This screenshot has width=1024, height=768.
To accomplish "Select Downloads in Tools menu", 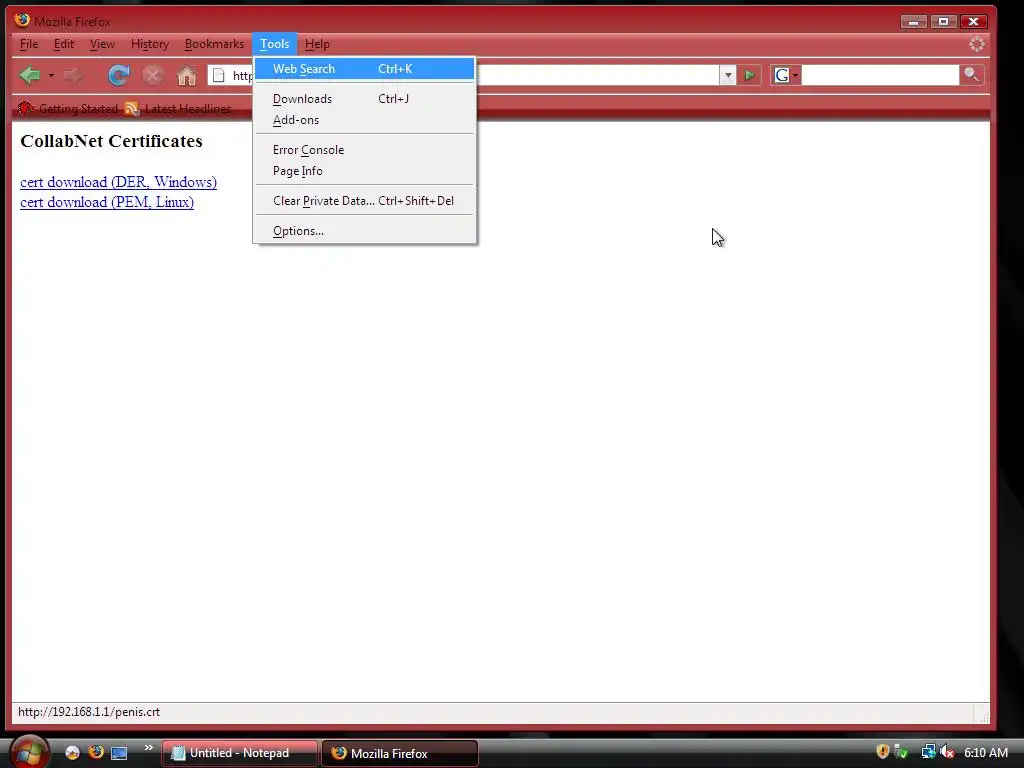I will [x=364, y=99].
